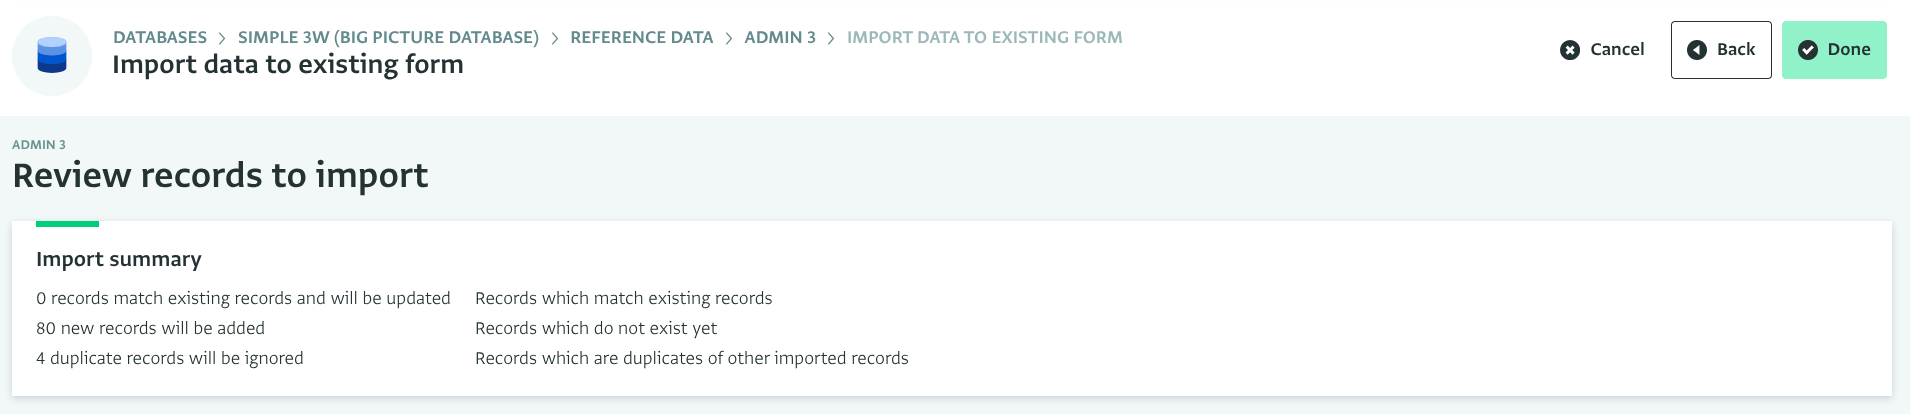Click chevron after Reference Data breadcrumb
The width and height of the screenshot is (1910, 414).
click(729, 38)
